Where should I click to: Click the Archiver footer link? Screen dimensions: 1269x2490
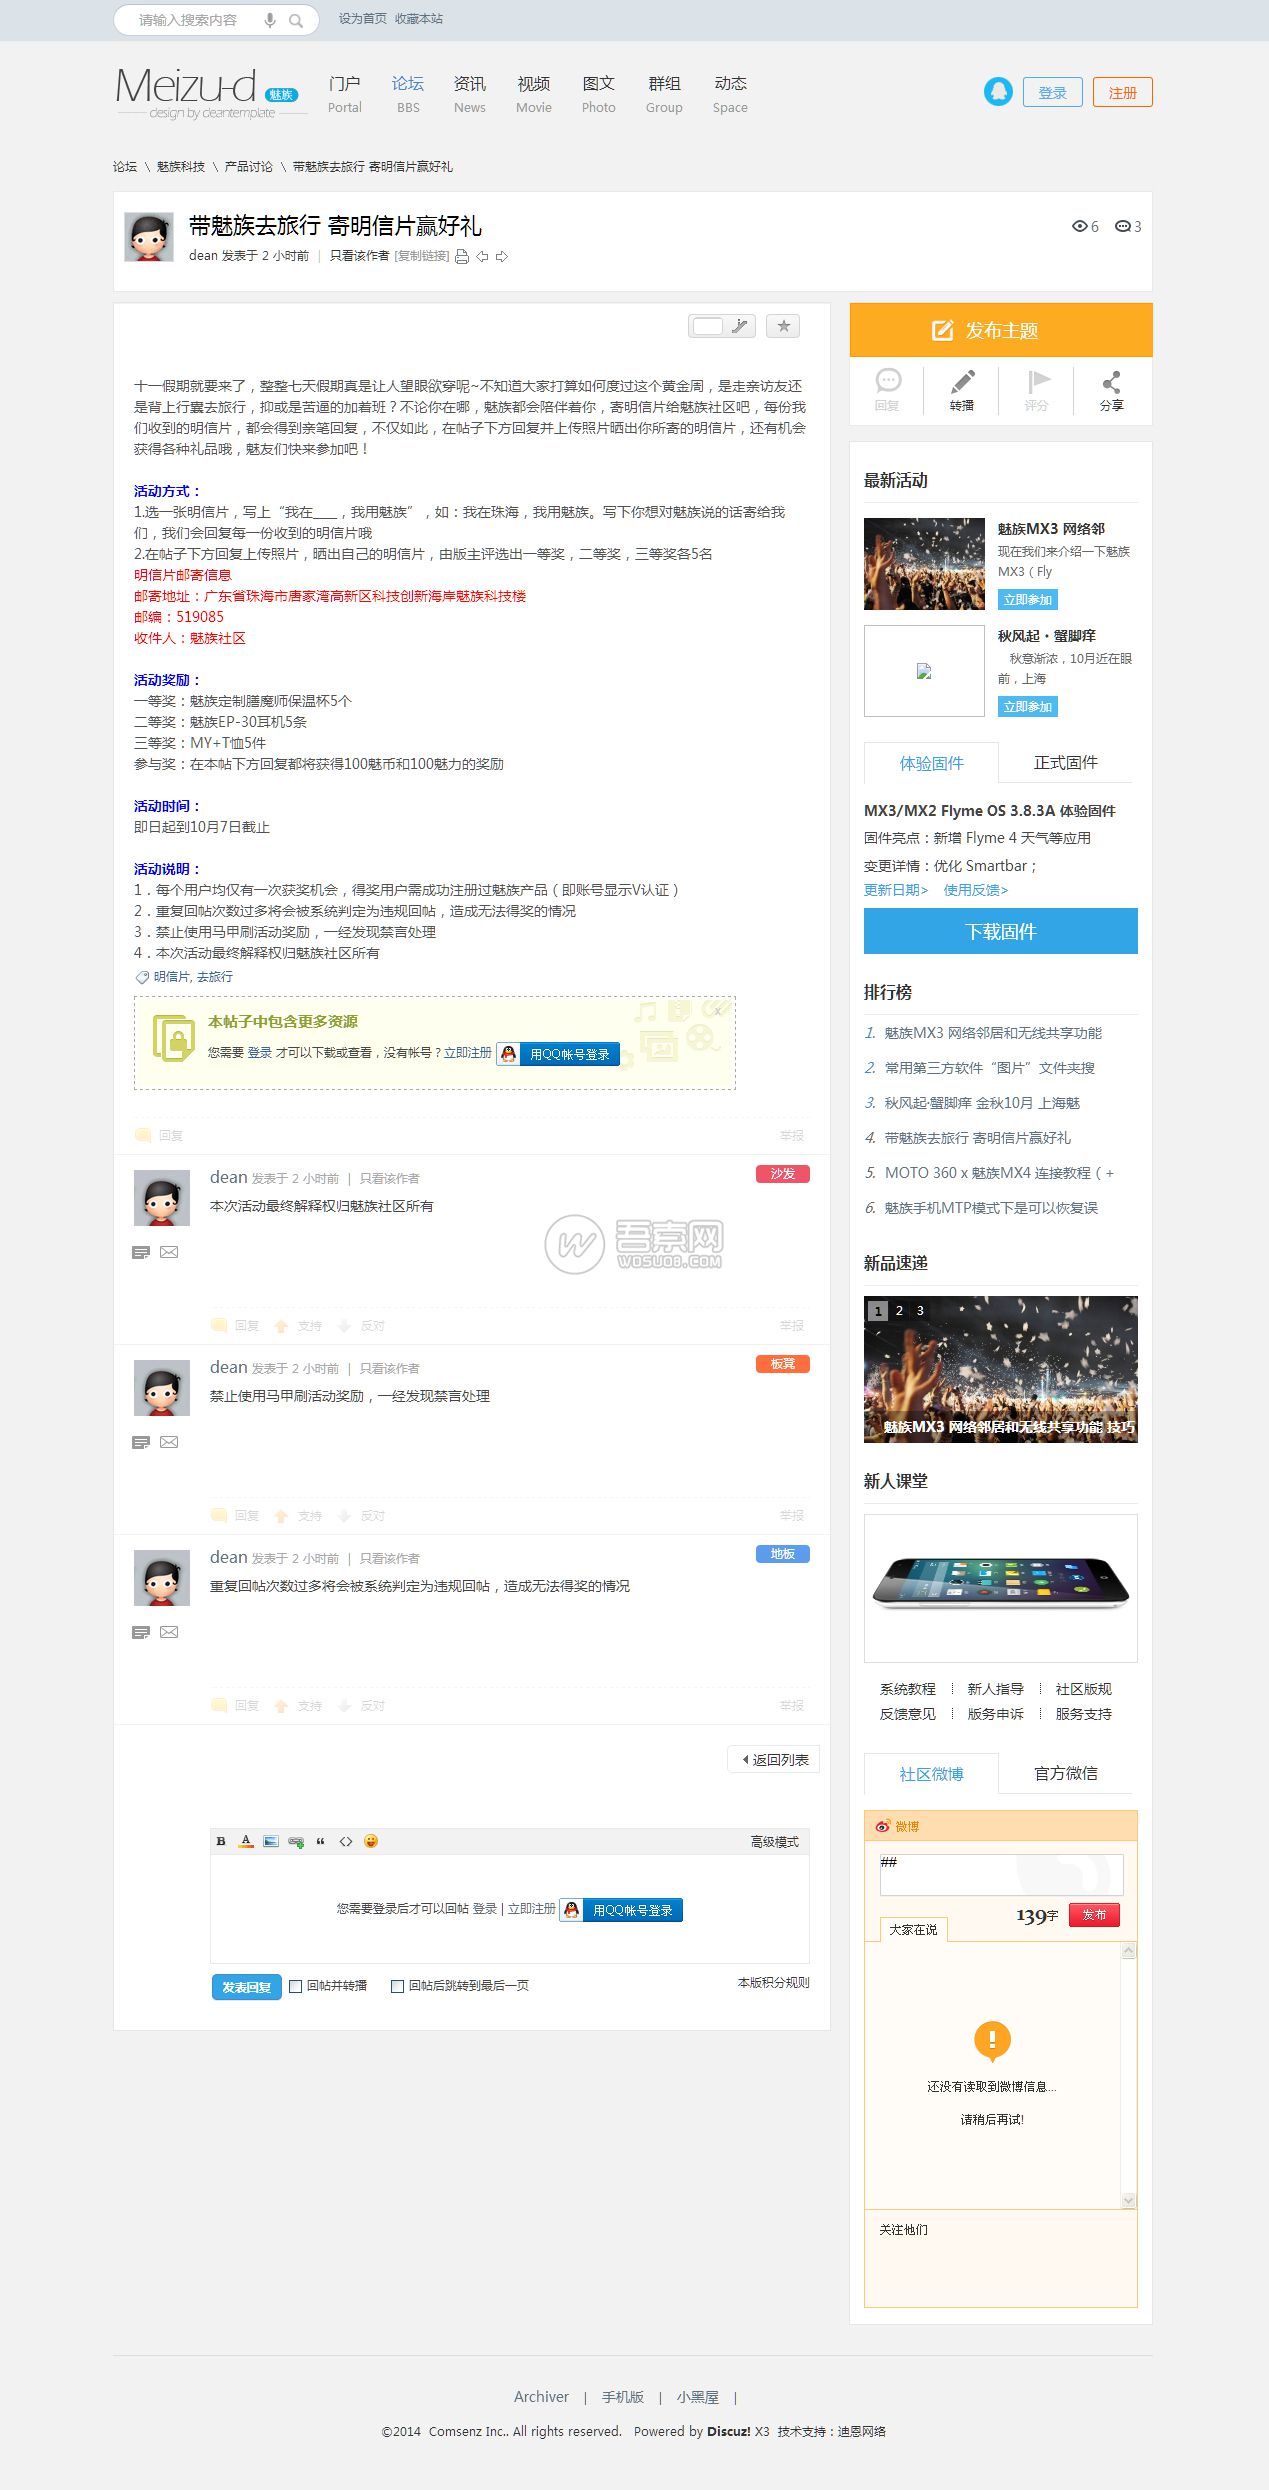coord(541,2396)
